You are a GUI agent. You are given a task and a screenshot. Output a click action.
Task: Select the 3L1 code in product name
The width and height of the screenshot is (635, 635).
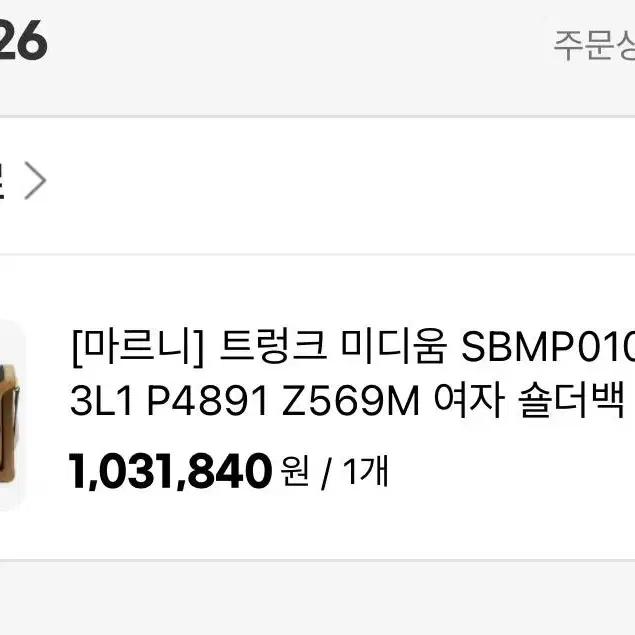pos(101,401)
